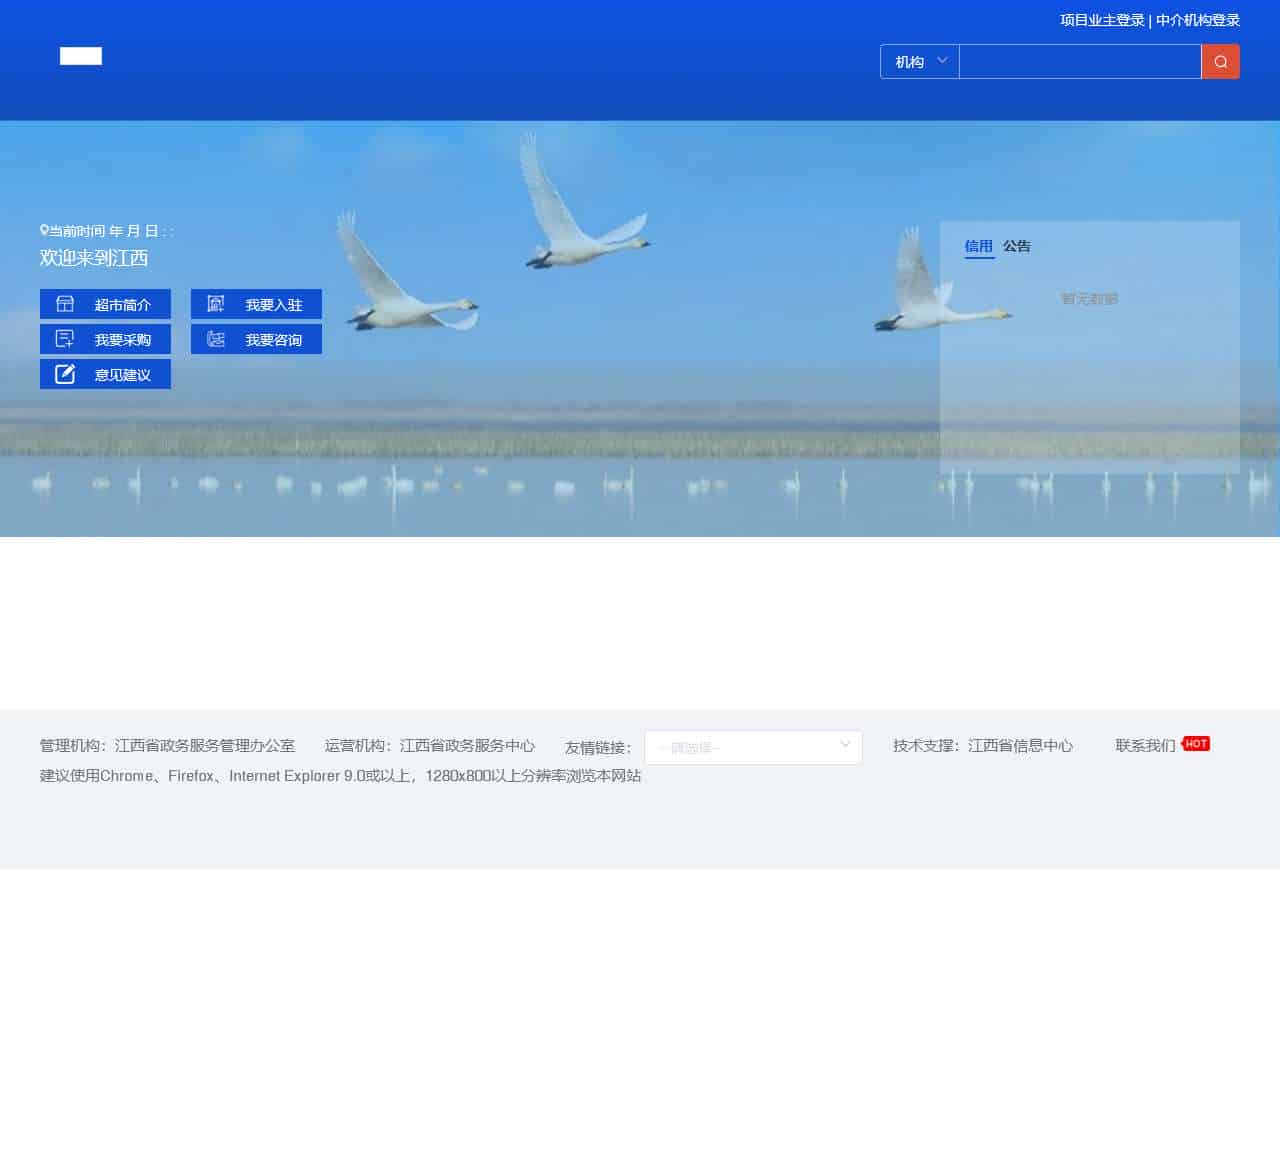Click the 中介机构登录 link

click(1196, 19)
